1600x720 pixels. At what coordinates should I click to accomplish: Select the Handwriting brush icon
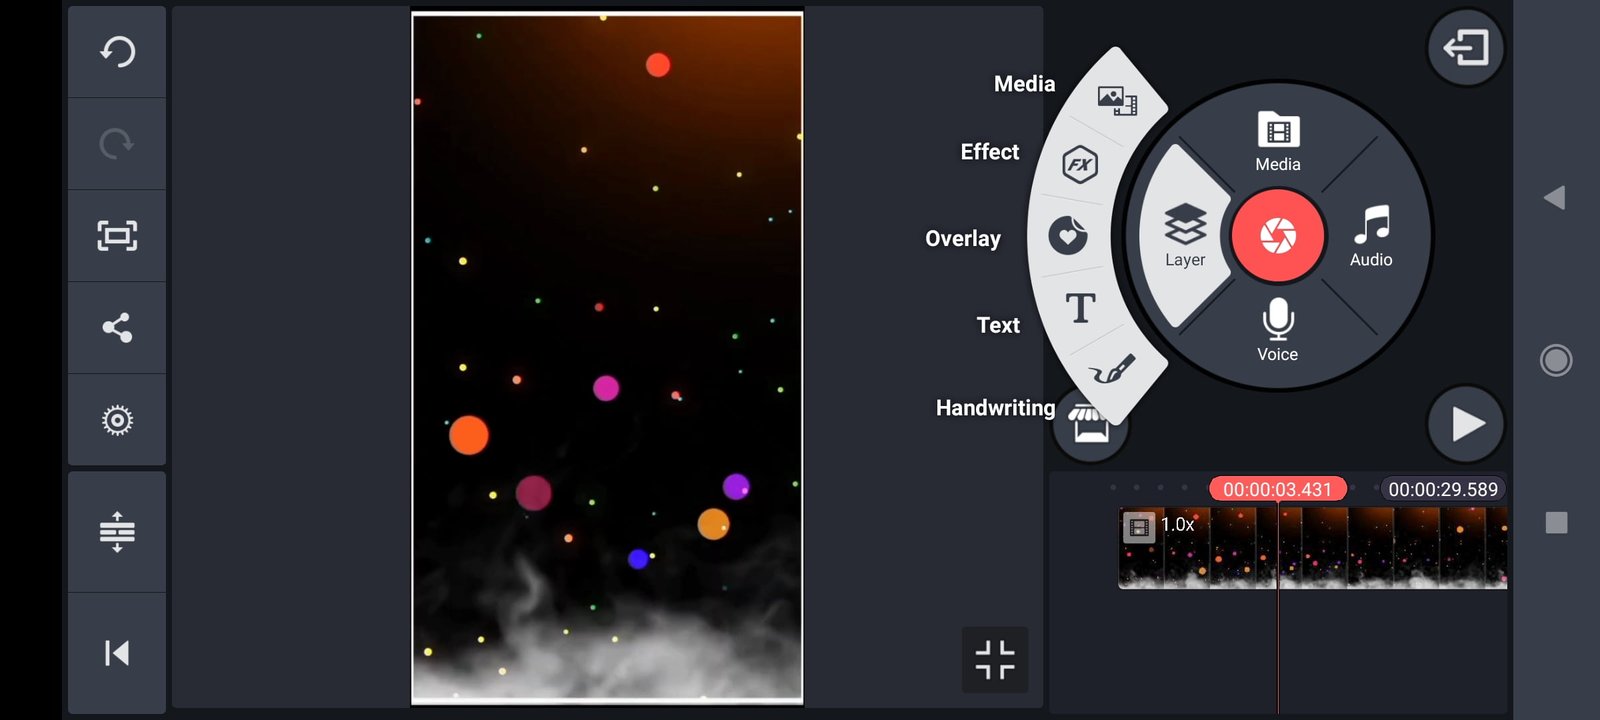tap(1112, 370)
